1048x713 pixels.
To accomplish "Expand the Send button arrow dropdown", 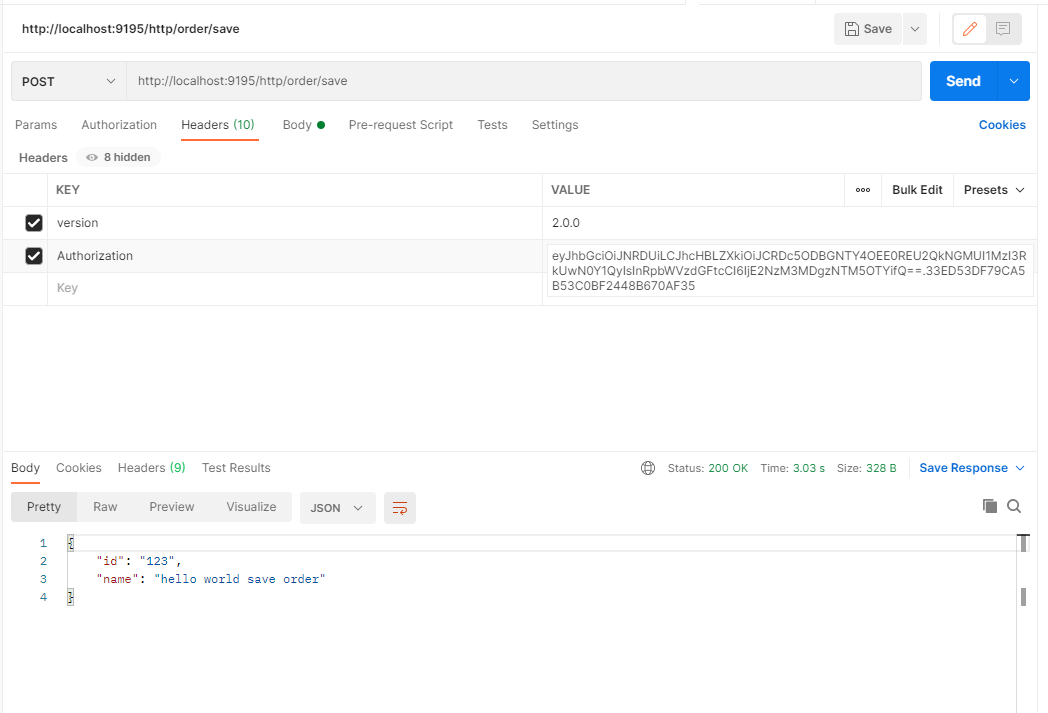I will click(1015, 81).
